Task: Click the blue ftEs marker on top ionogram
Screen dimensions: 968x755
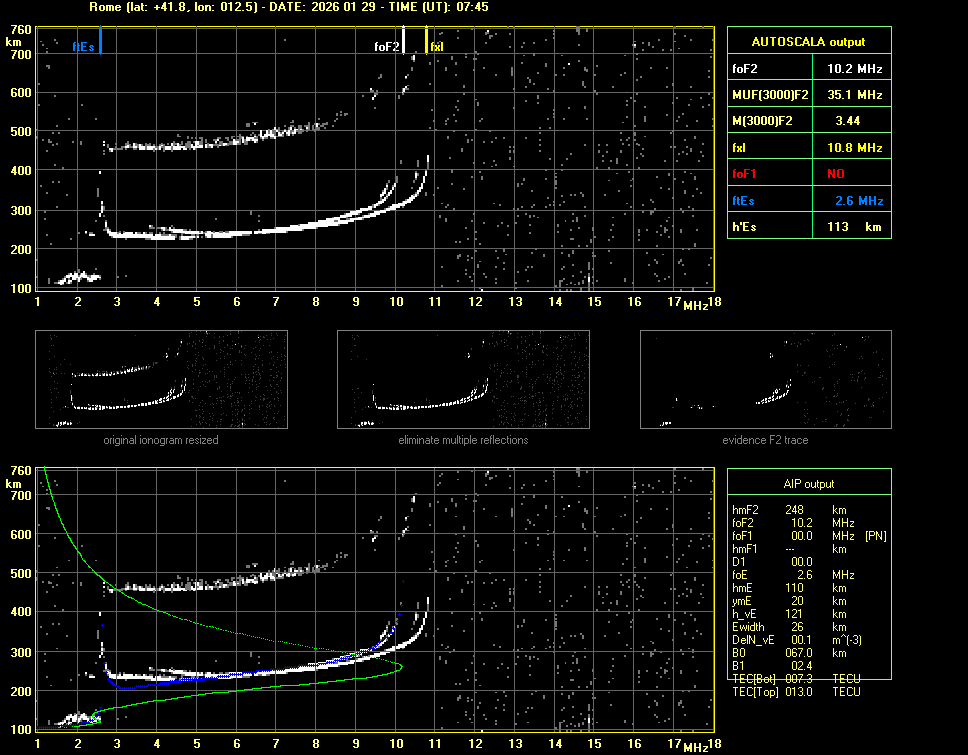Action: click(x=100, y=40)
